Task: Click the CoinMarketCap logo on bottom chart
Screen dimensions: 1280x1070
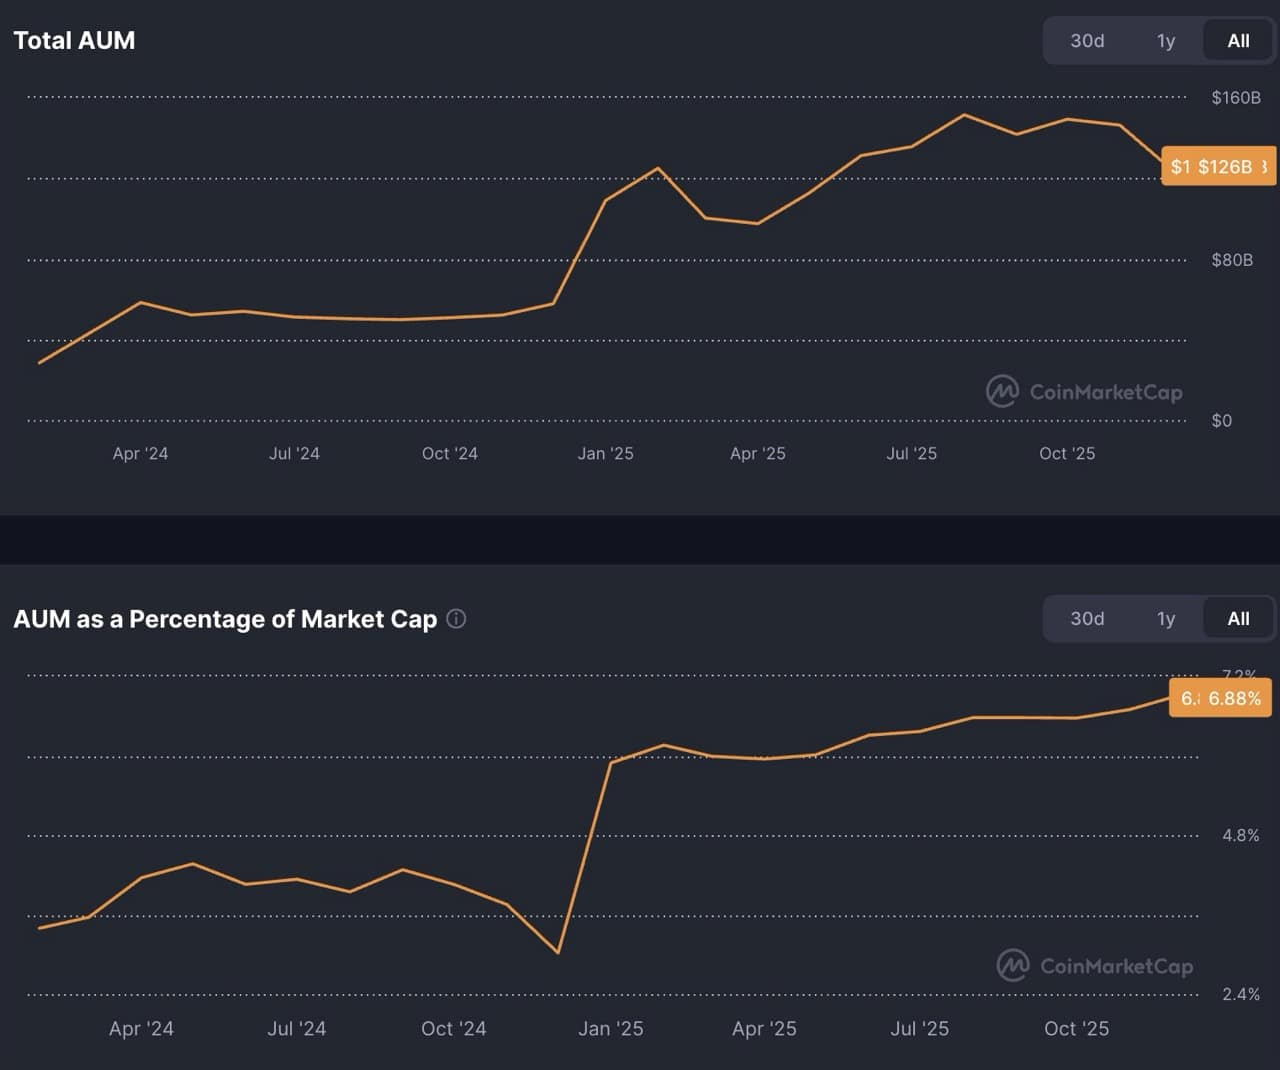Action: click(1095, 966)
